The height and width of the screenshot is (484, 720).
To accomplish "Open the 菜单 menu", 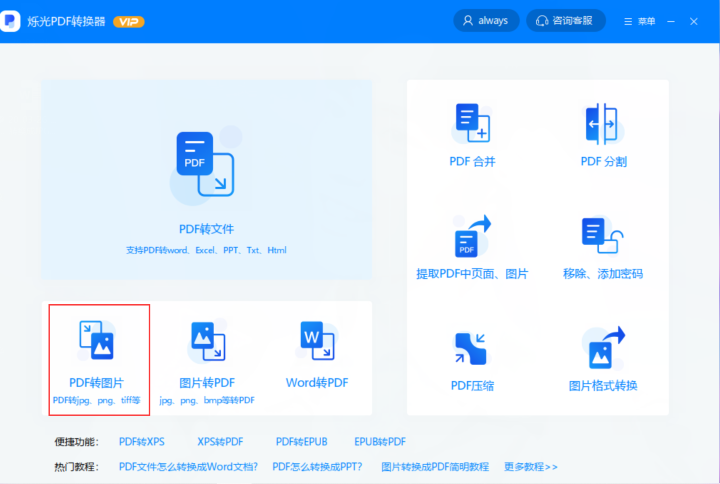I will coord(640,21).
